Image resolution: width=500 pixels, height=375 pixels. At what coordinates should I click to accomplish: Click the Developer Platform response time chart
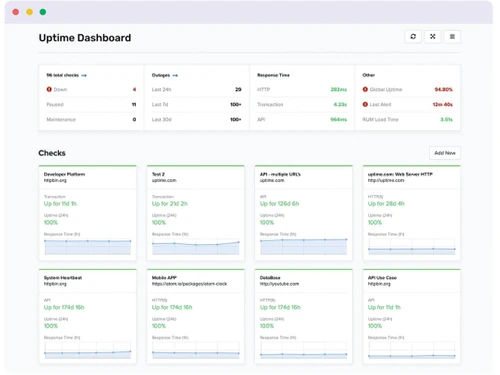(88, 247)
